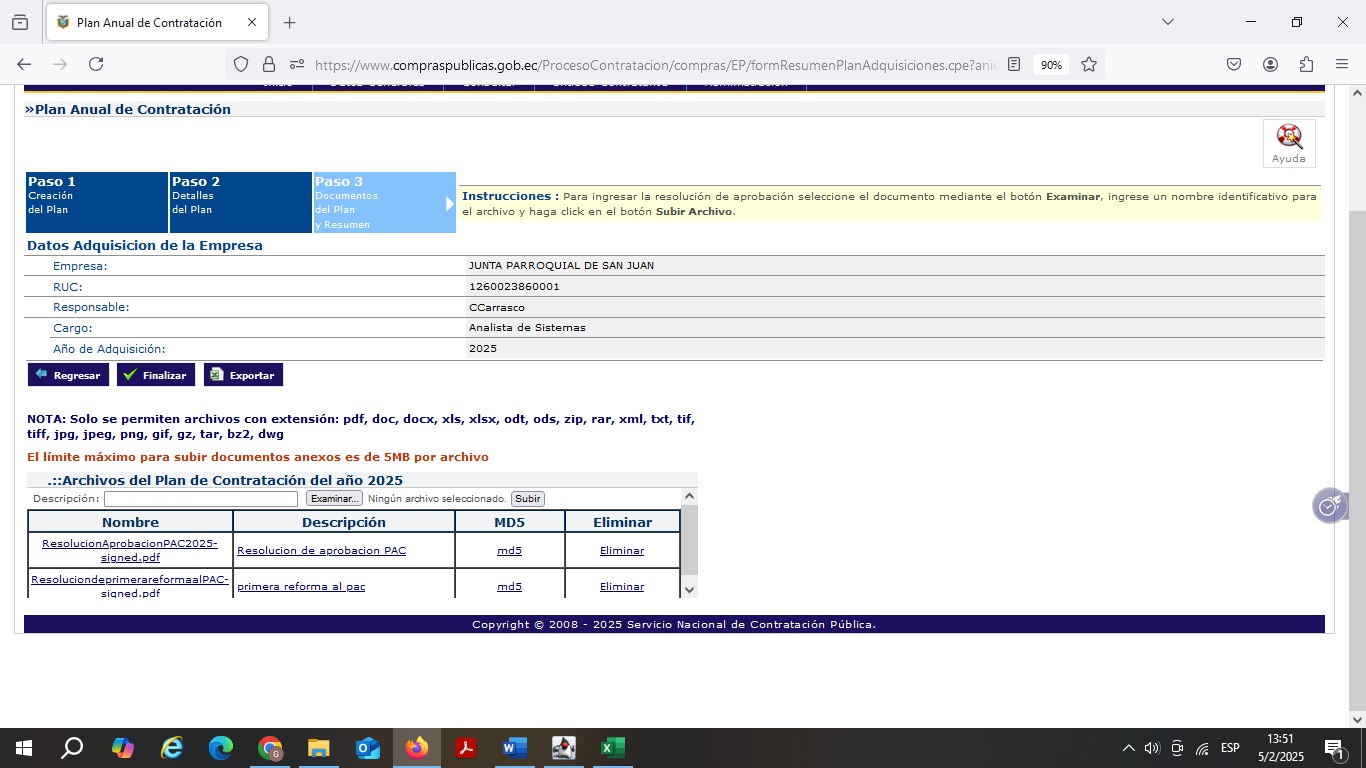Open Adobe Acrobat from the taskbar
The width and height of the screenshot is (1366, 768).
click(466, 748)
